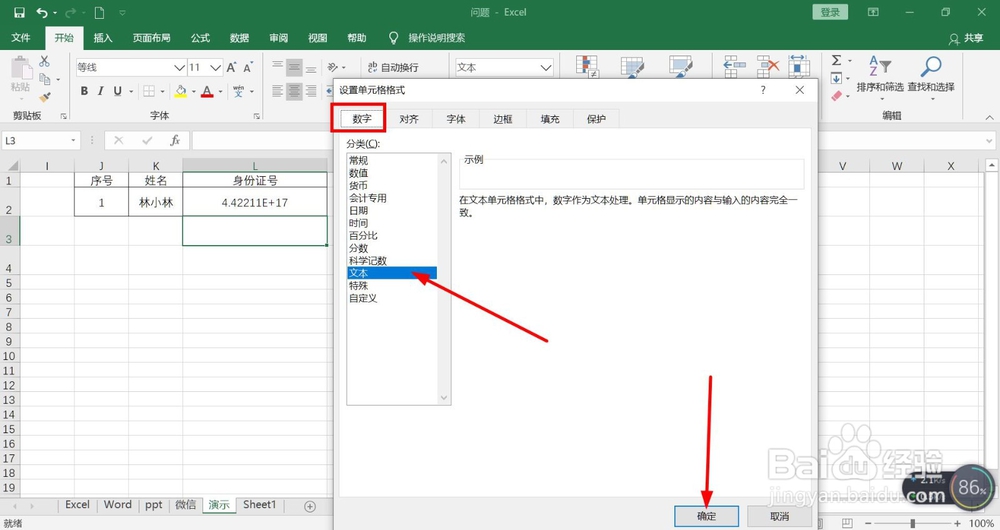Switch to the 字体 tab in dialog

(456, 119)
